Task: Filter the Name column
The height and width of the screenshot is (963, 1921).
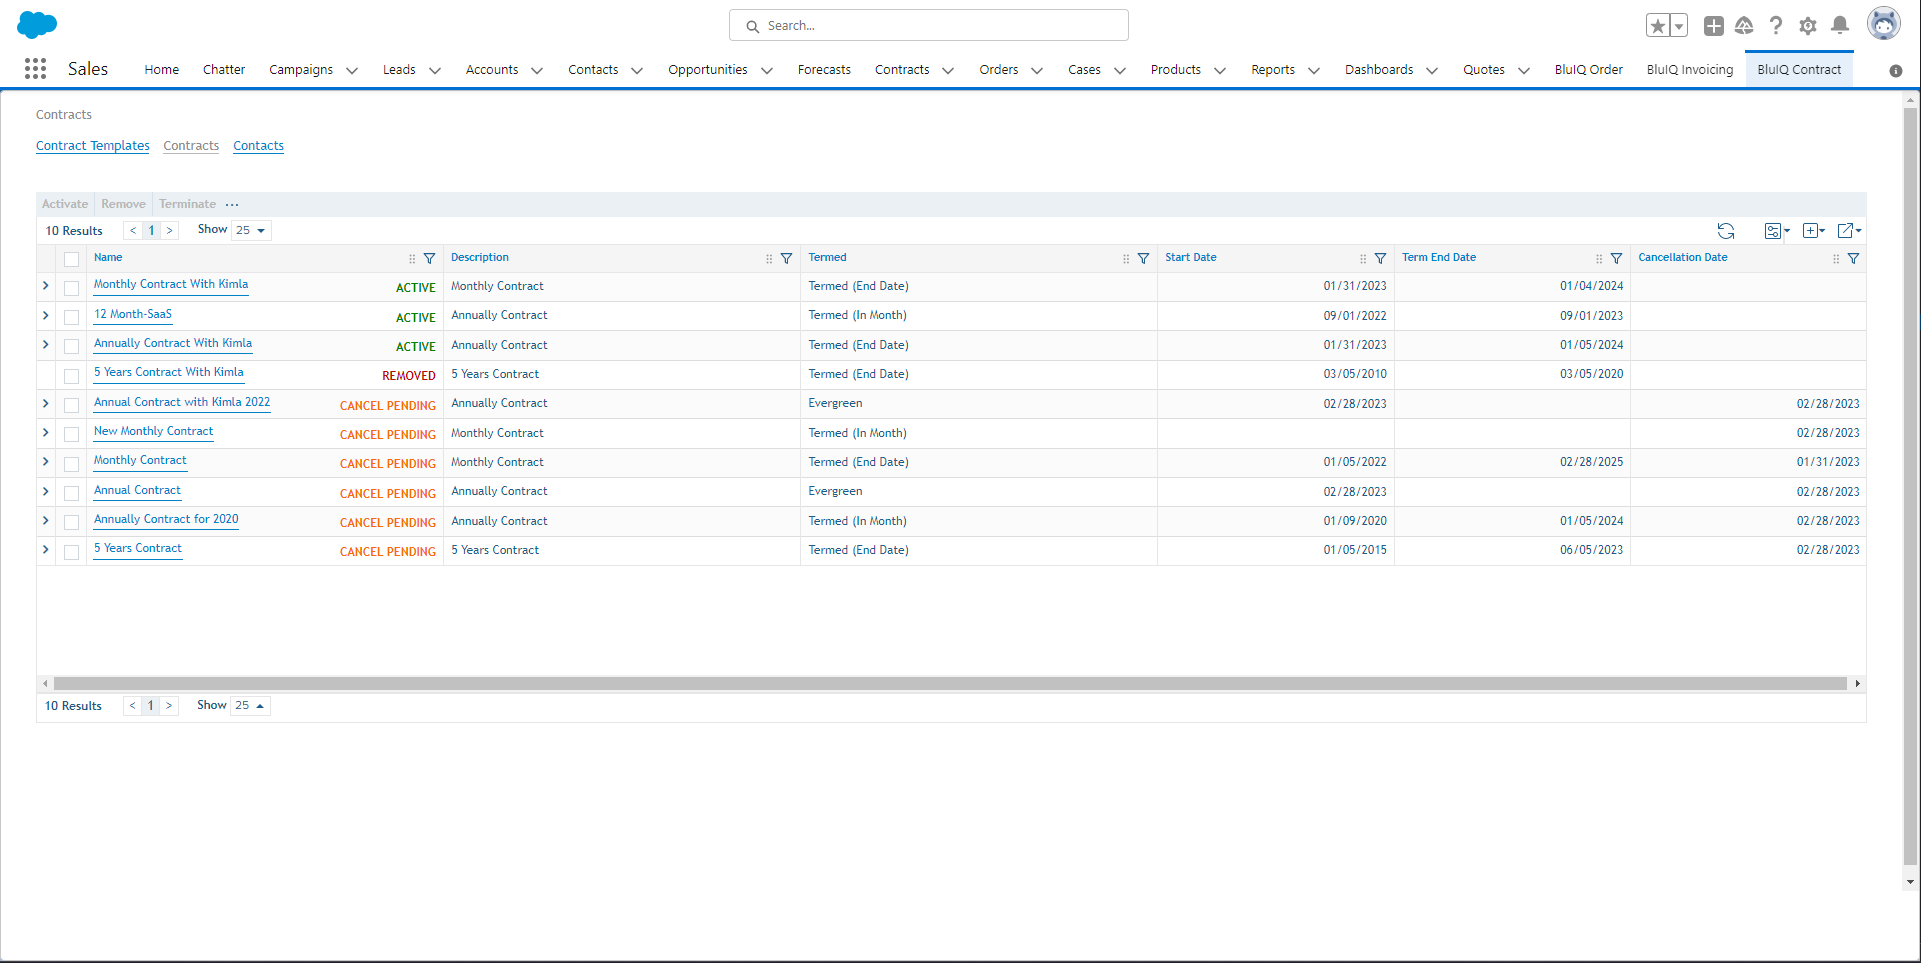Action: coord(430,259)
